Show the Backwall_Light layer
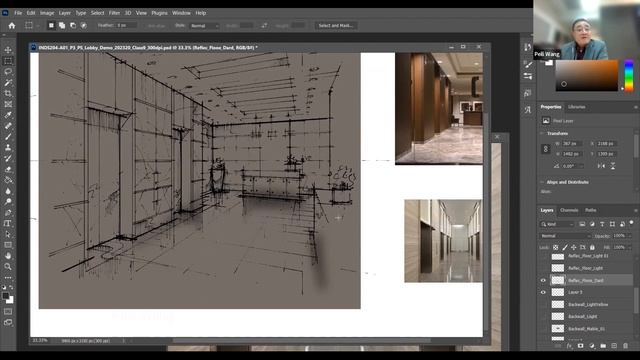The height and width of the screenshot is (360, 640). click(x=543, y=316)
